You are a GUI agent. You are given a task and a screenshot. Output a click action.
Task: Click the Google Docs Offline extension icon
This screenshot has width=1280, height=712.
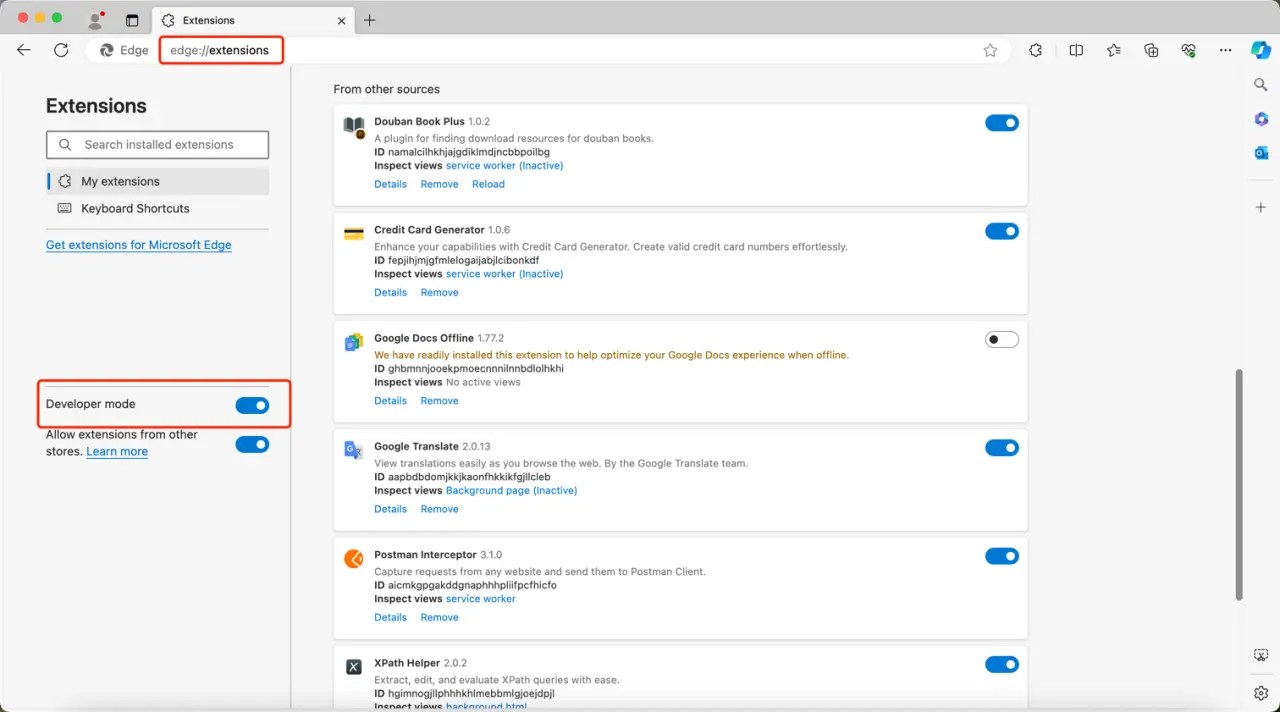[354, 342]
